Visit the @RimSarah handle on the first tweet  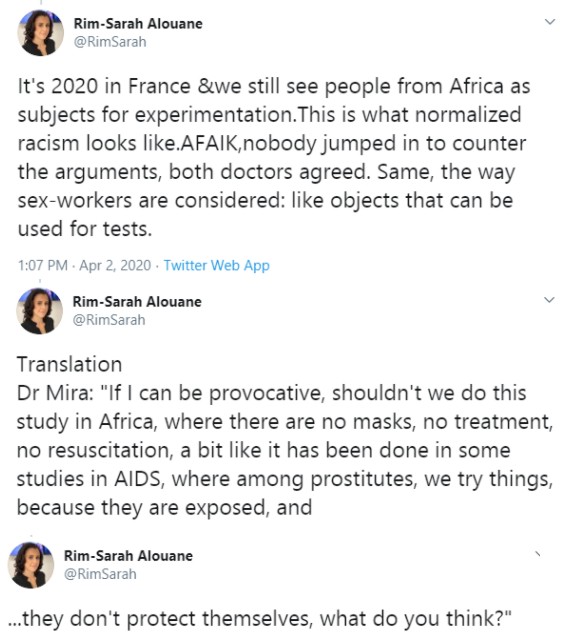click(110, 42)
